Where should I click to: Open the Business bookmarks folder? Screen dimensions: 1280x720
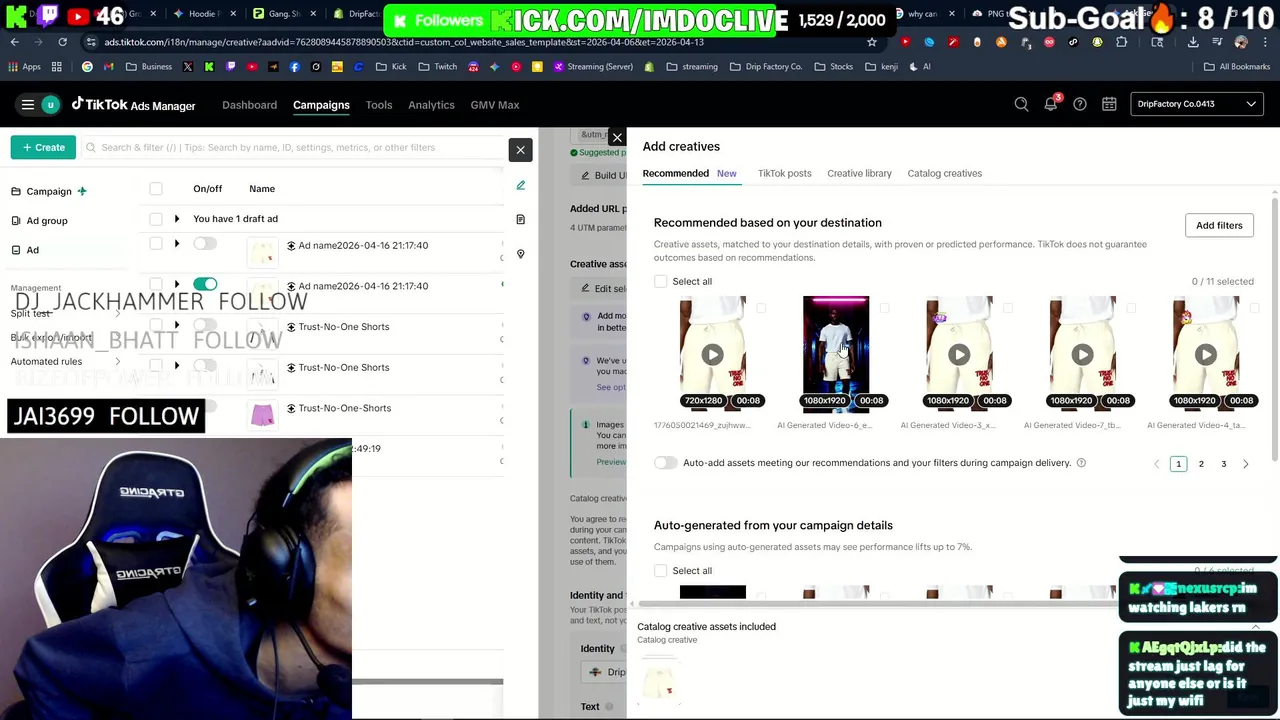(x=149, y=66)
